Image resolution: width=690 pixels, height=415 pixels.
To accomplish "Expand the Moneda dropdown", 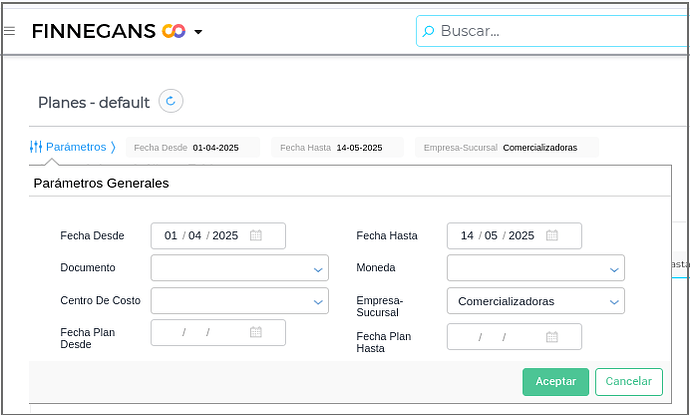I will 614,269.
